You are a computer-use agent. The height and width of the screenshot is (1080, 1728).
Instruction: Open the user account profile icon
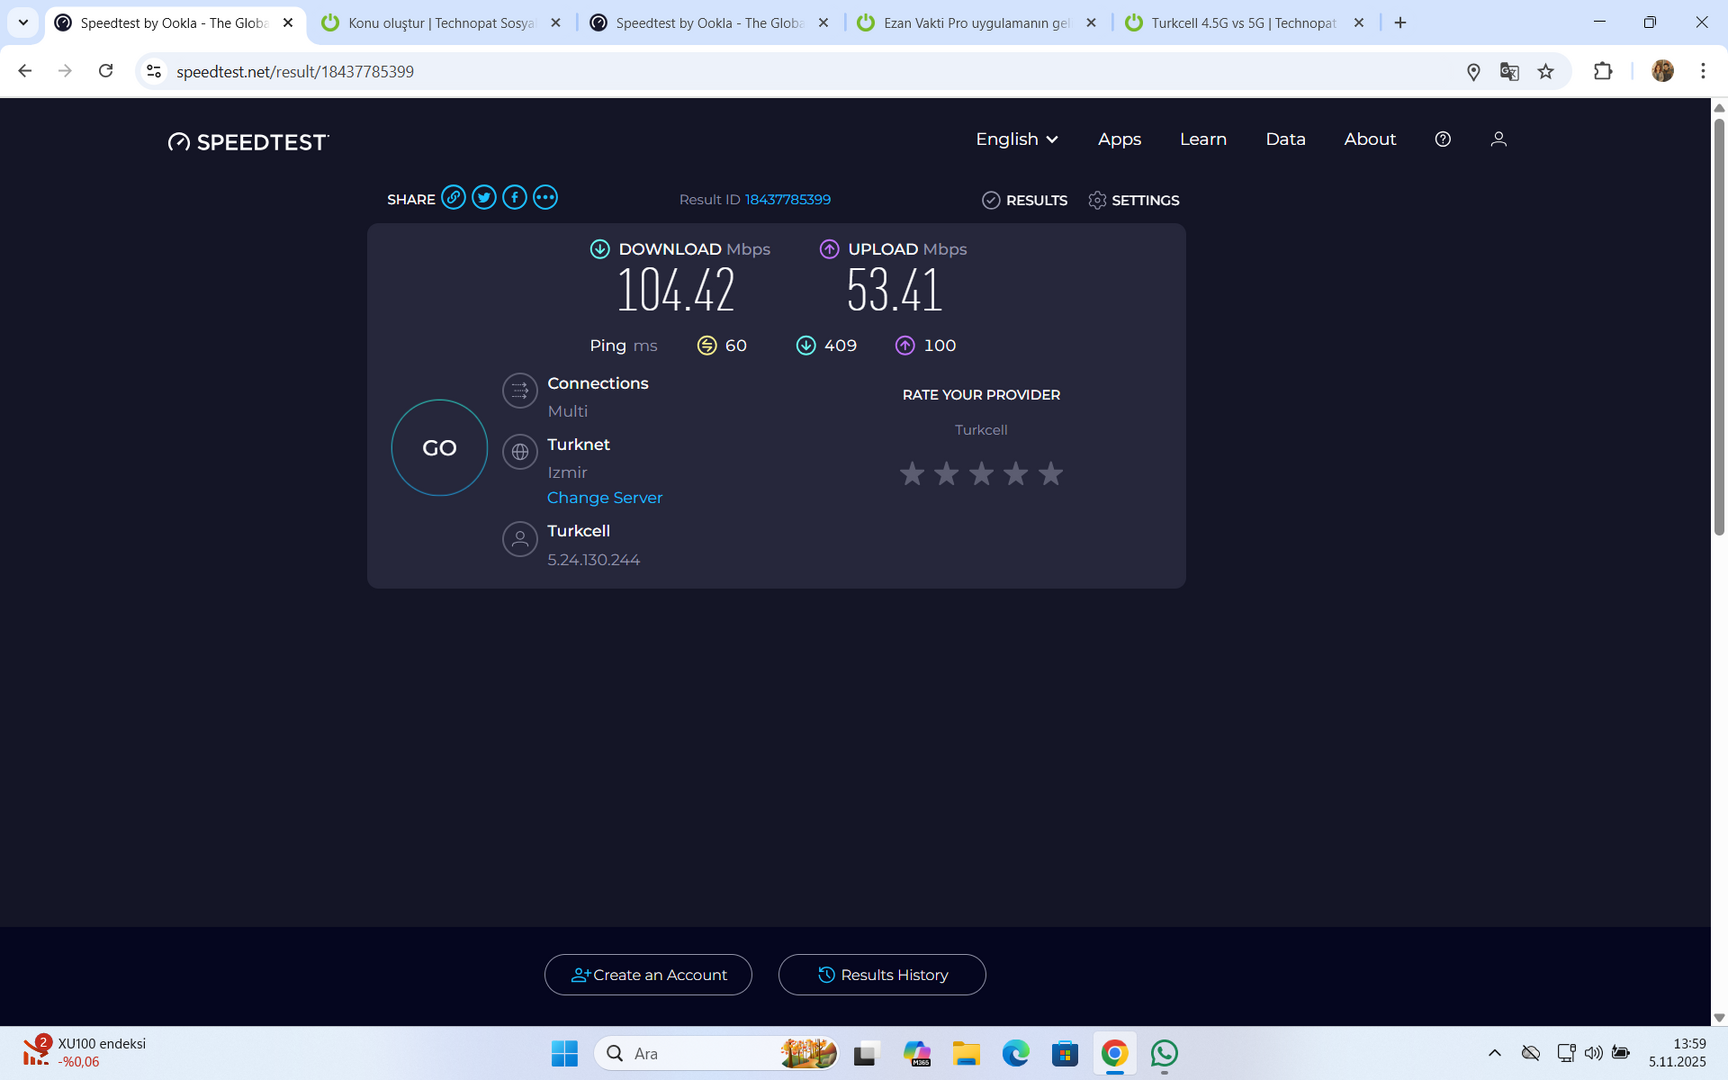coord(1498,139)
